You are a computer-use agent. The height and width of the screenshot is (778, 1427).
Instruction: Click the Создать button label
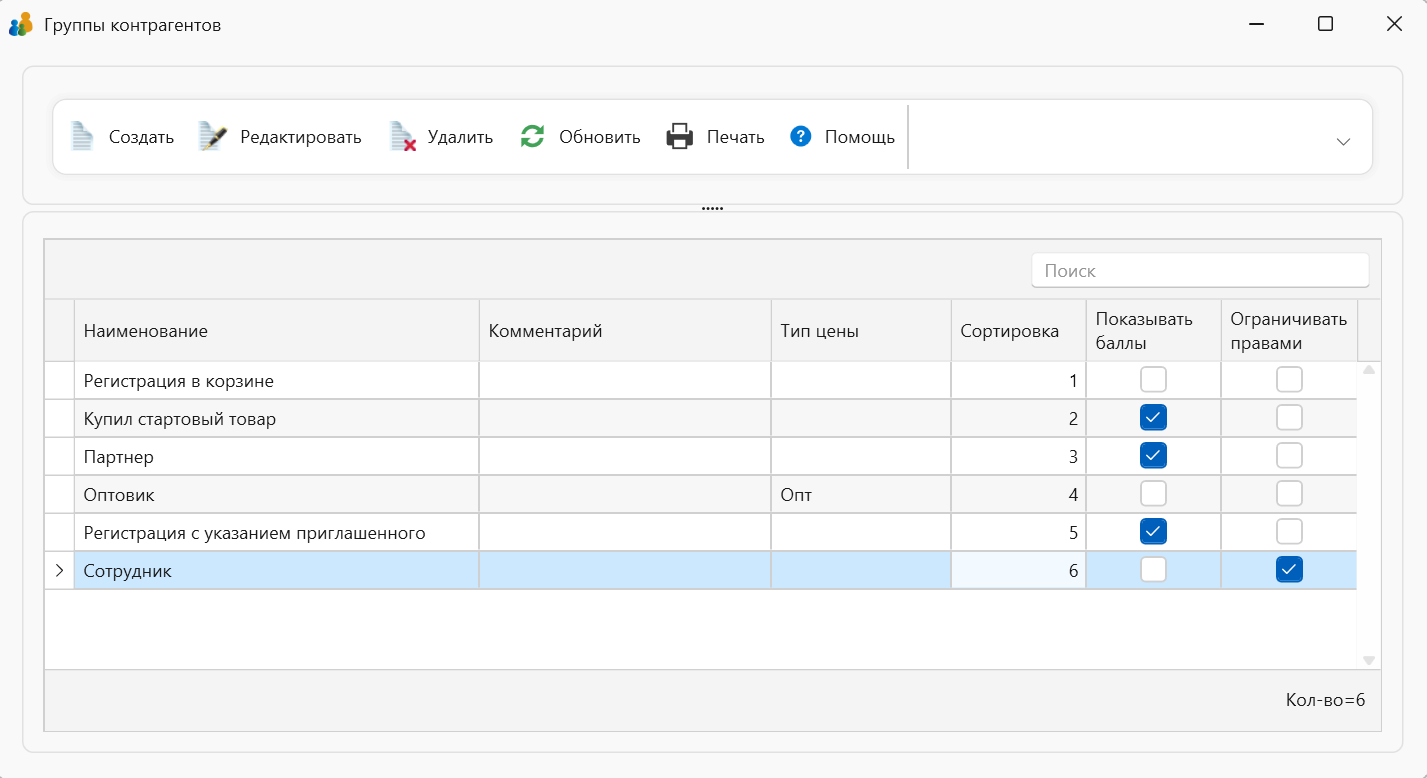point(141,137)
